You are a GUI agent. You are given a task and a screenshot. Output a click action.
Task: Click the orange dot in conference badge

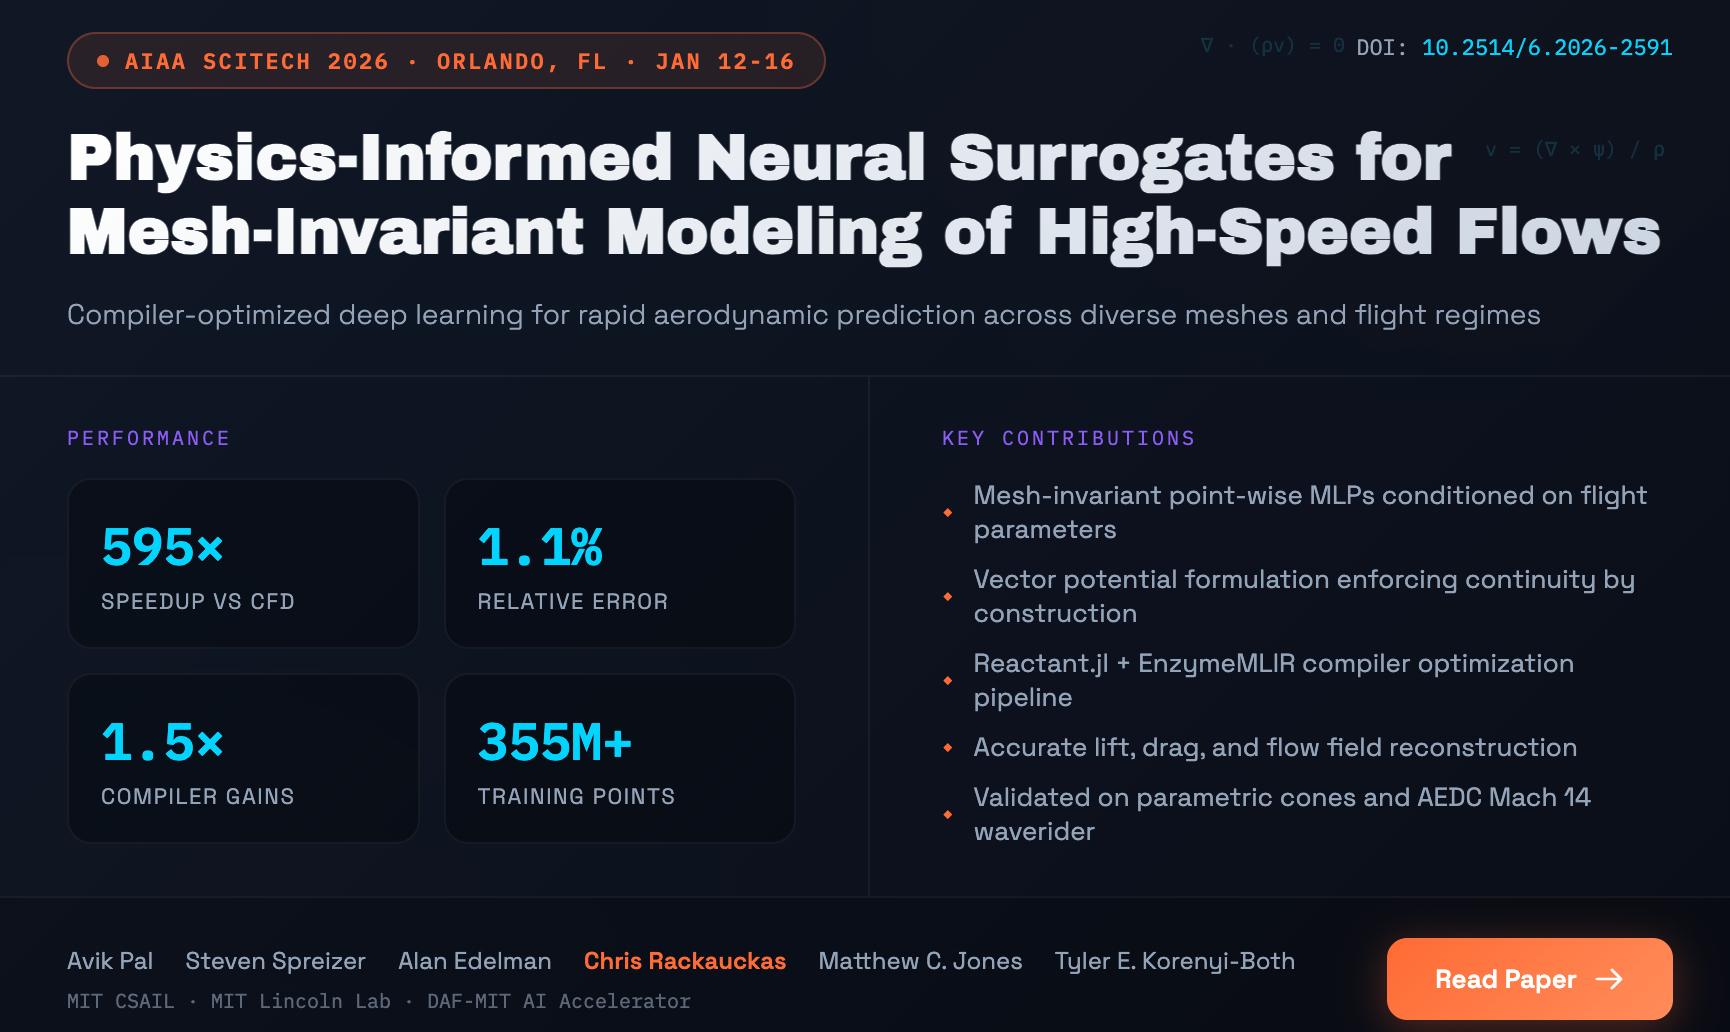[103, 61]
